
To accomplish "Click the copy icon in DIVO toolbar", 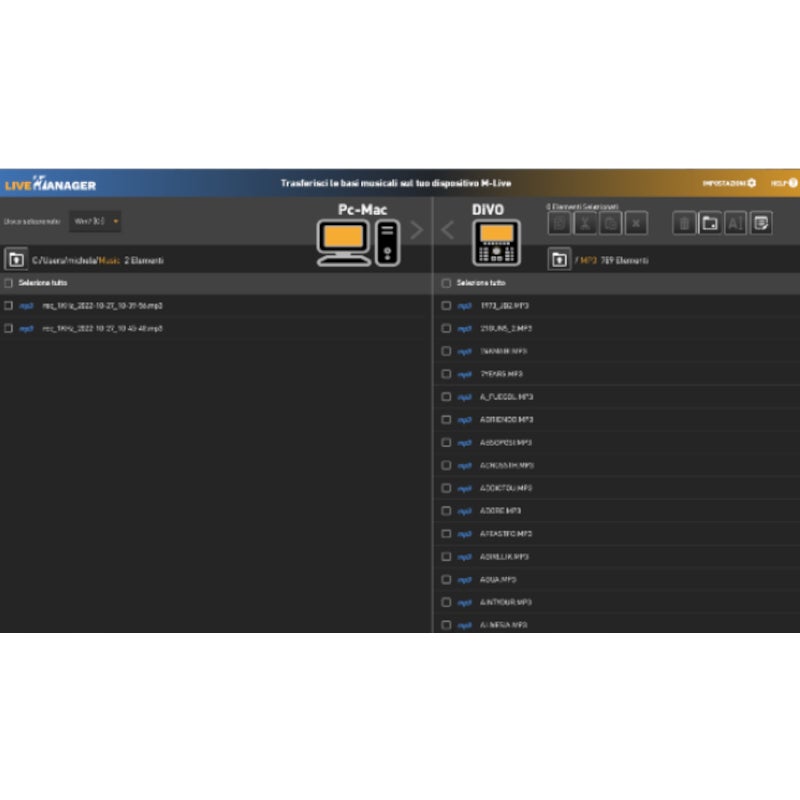I will coord(559,223).
